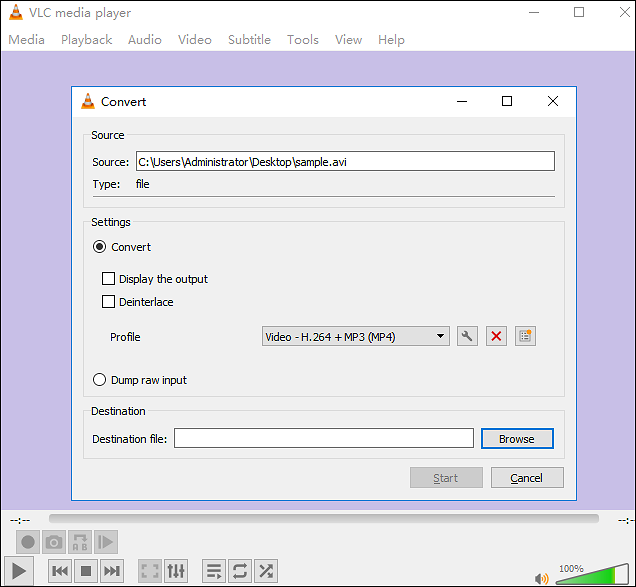Create a new profile icon
636x587 pixels.
click(x=526, y=337)
